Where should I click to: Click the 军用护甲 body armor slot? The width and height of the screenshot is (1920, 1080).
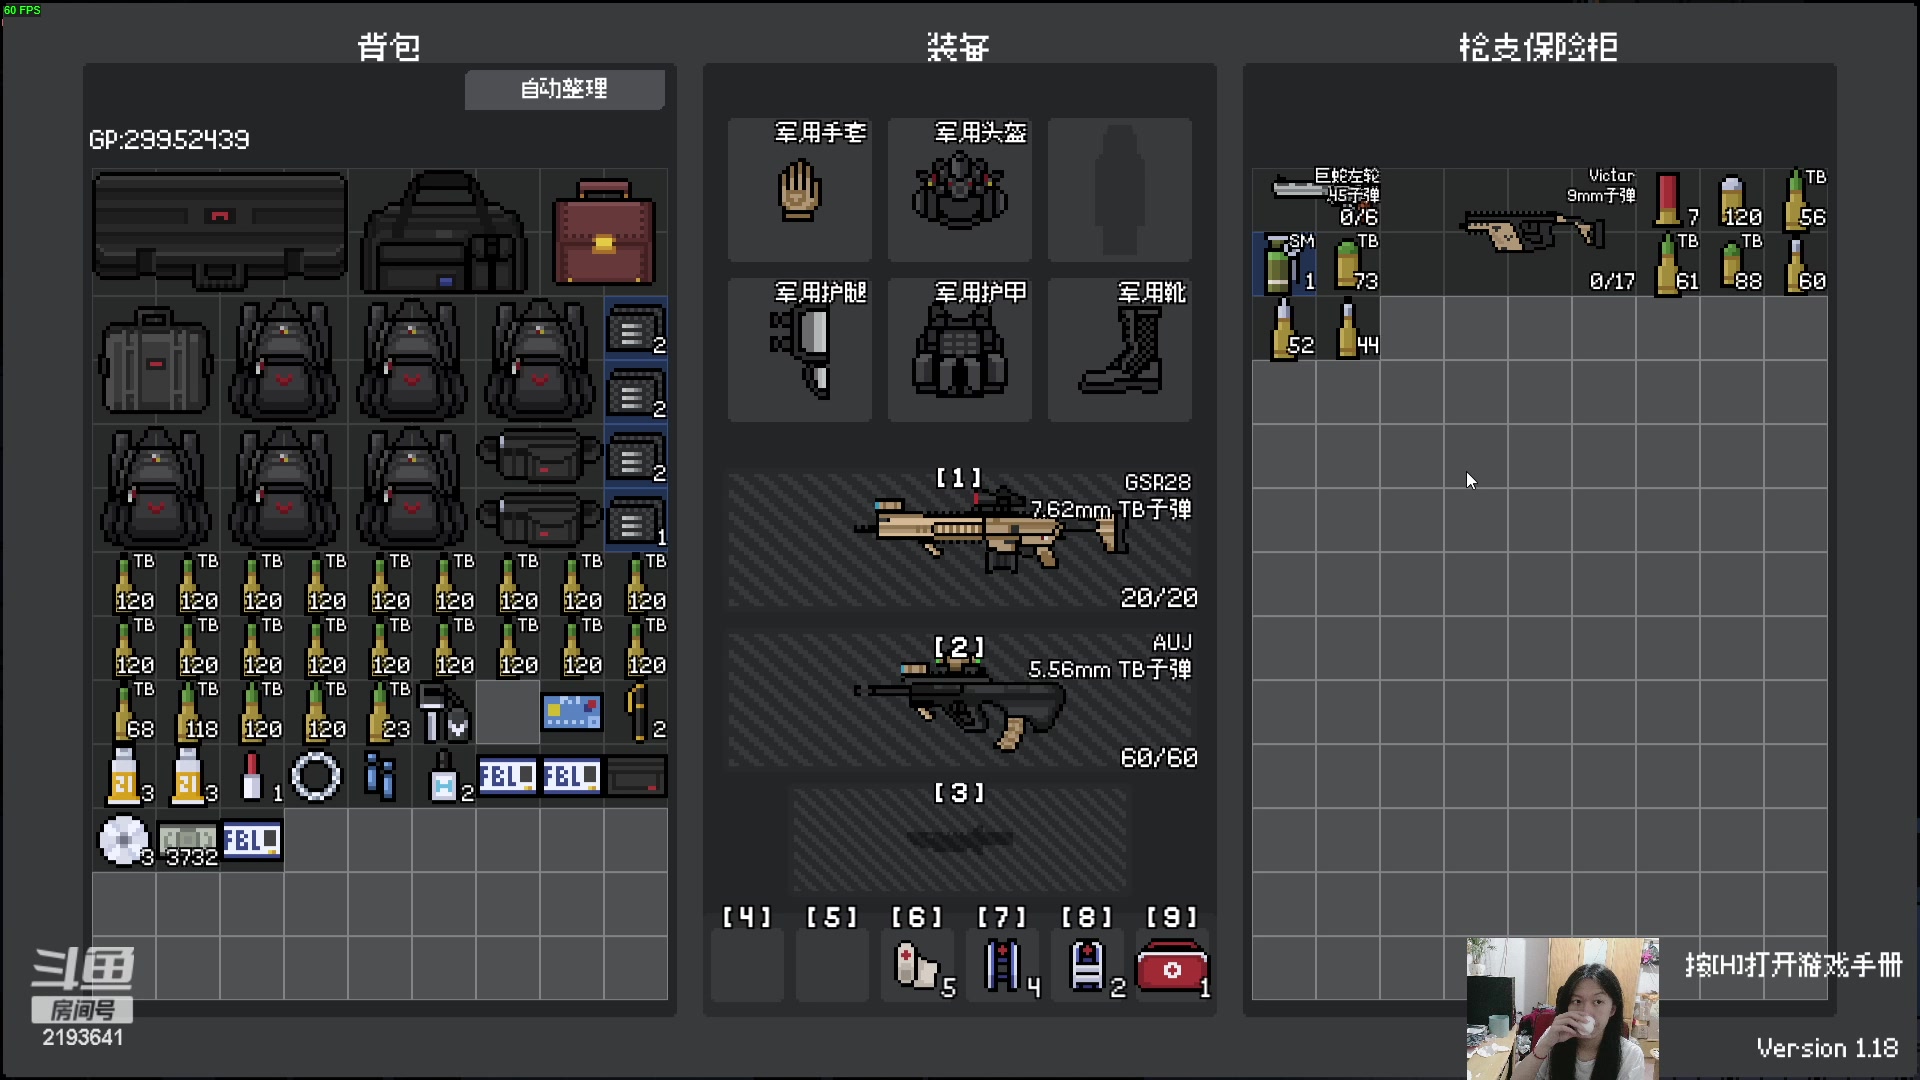(959, 349)
